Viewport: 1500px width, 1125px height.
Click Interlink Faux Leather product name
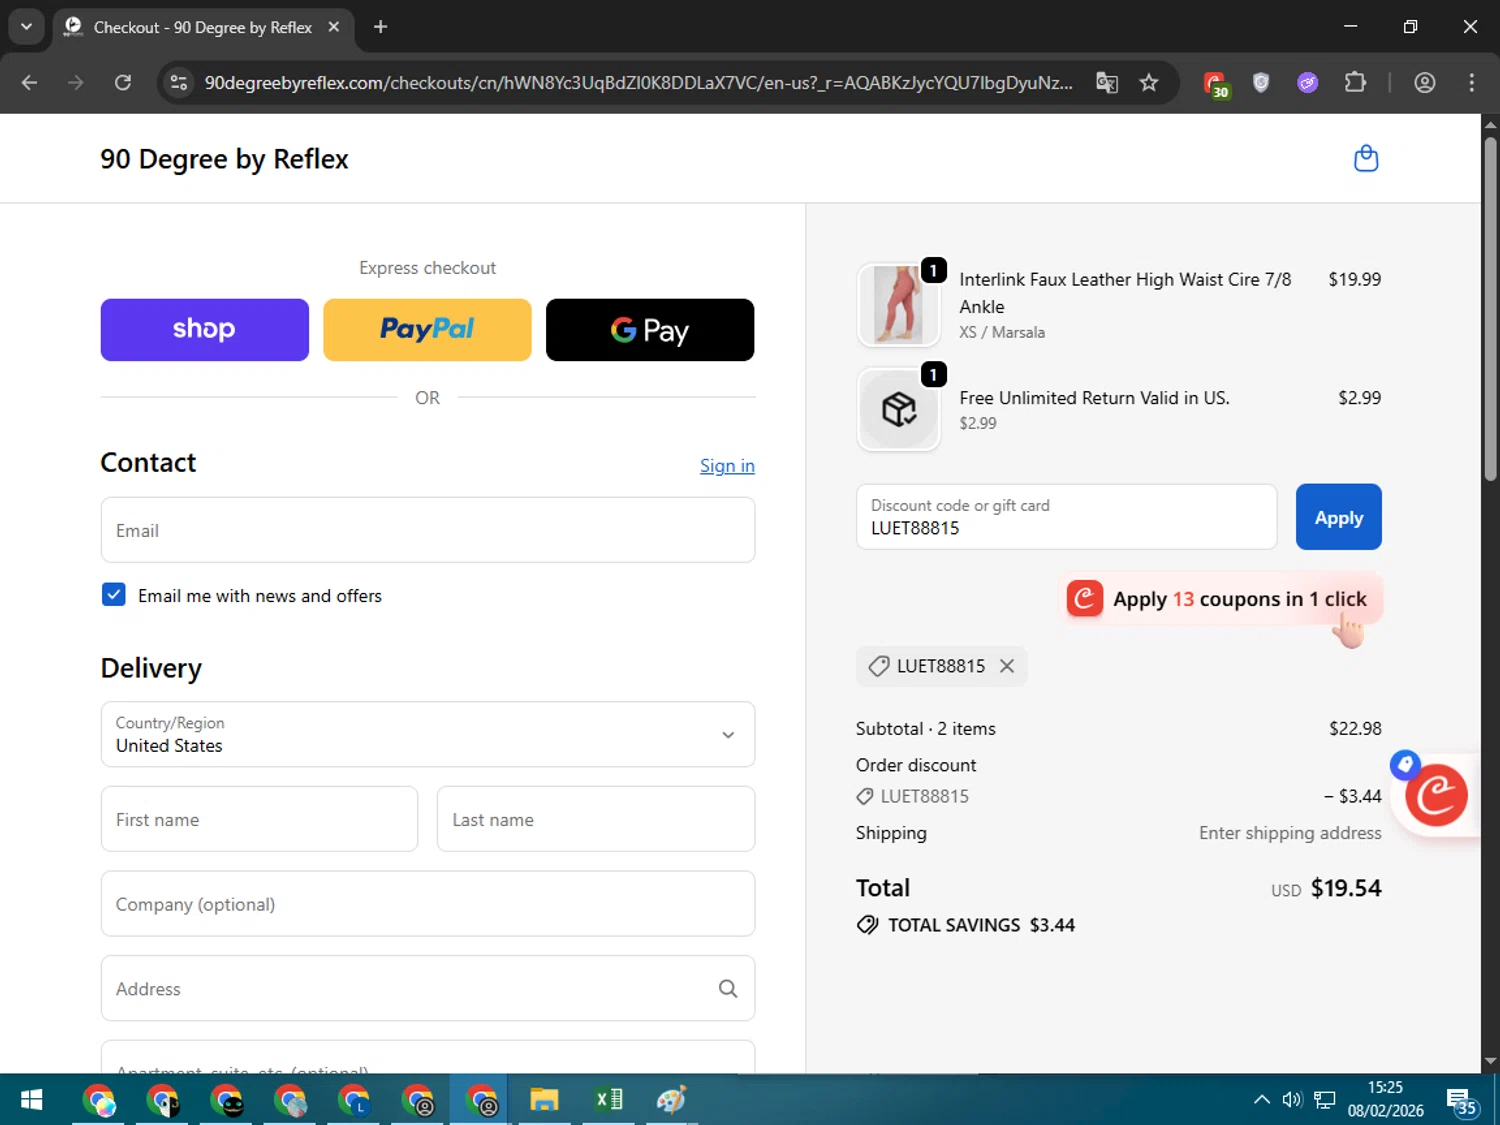tap(1125, 293)
